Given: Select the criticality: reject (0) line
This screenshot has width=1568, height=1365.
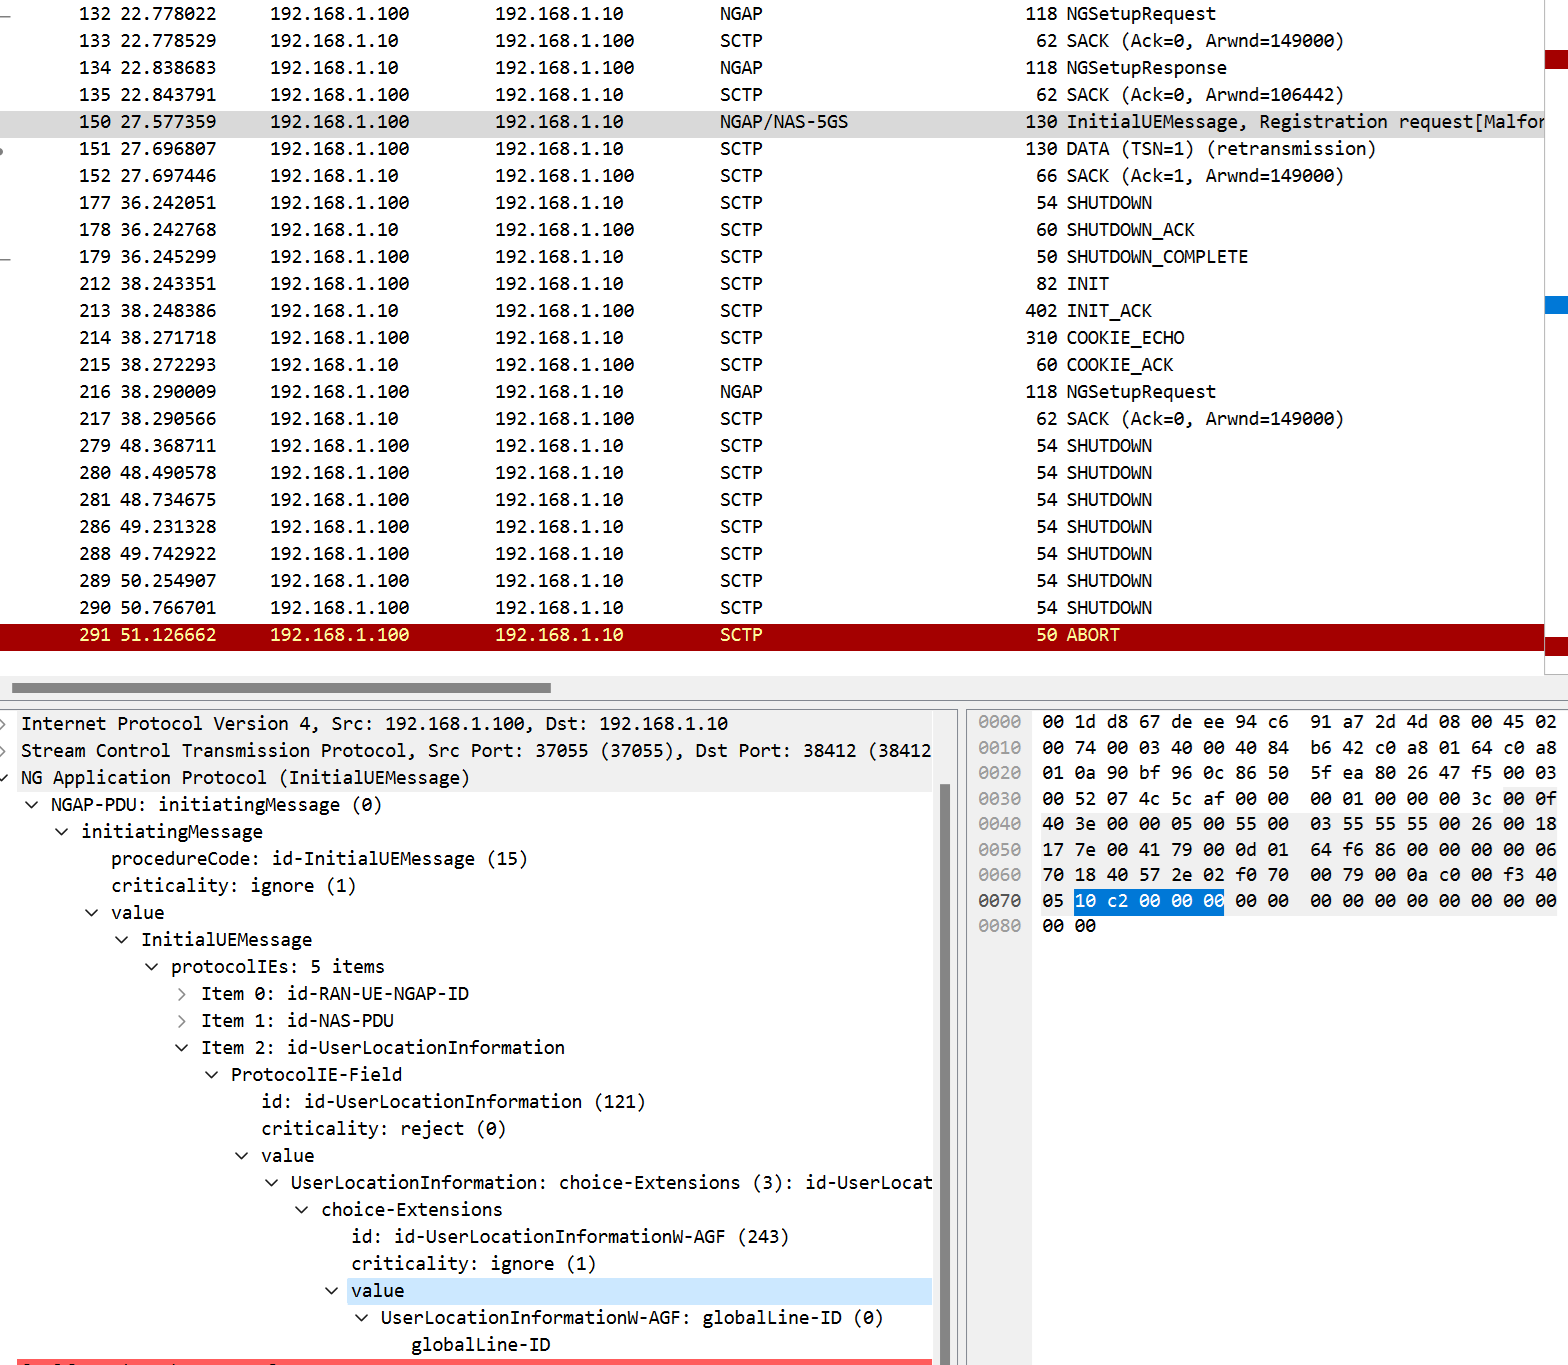Looking at the screenshot, I should point(383,1129).
